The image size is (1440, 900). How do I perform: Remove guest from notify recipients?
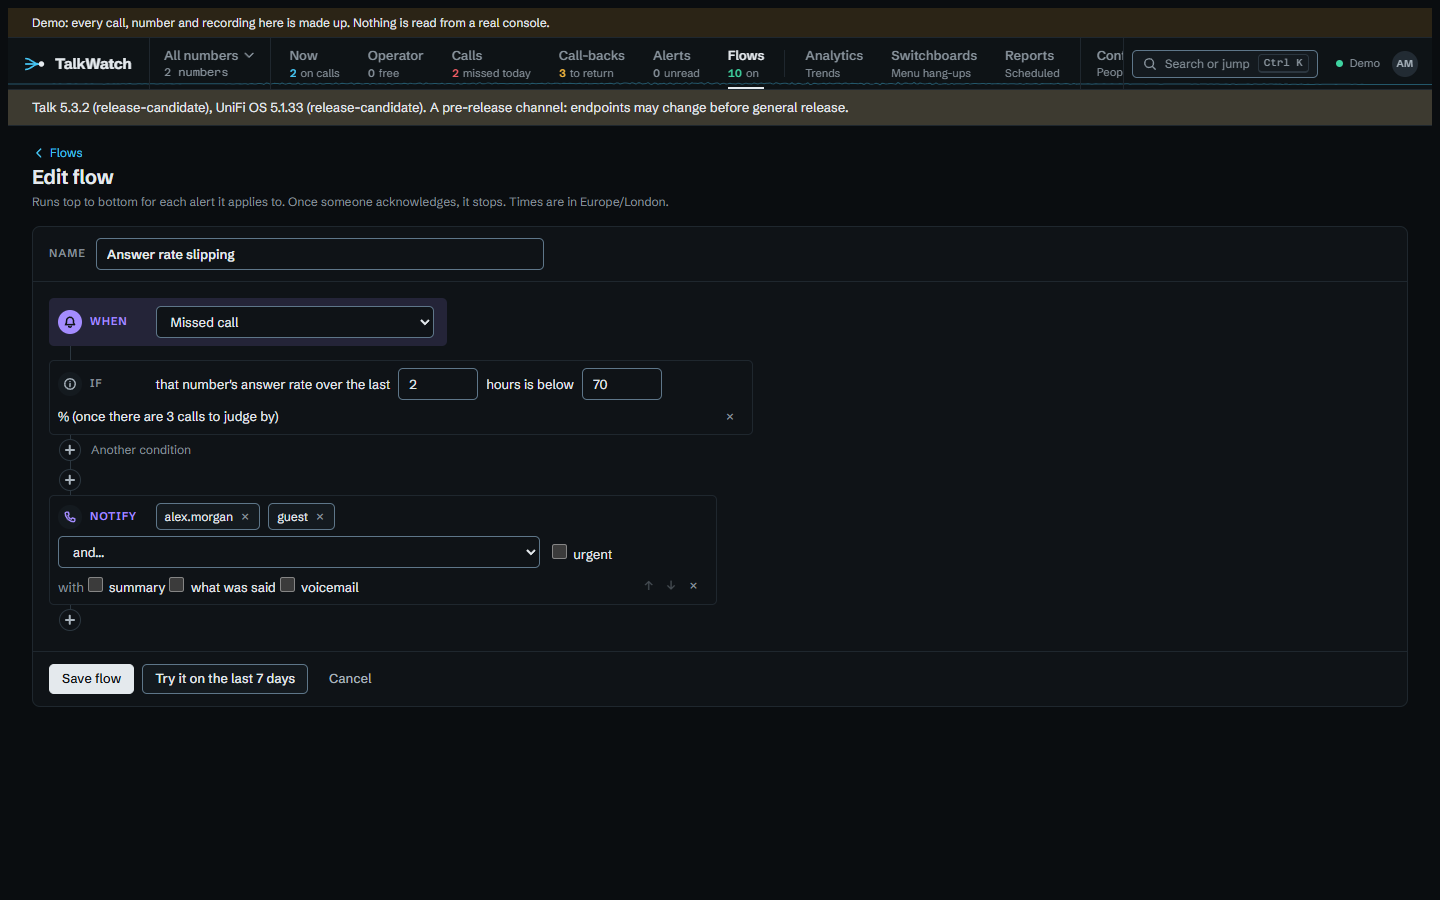click(320, 517)
